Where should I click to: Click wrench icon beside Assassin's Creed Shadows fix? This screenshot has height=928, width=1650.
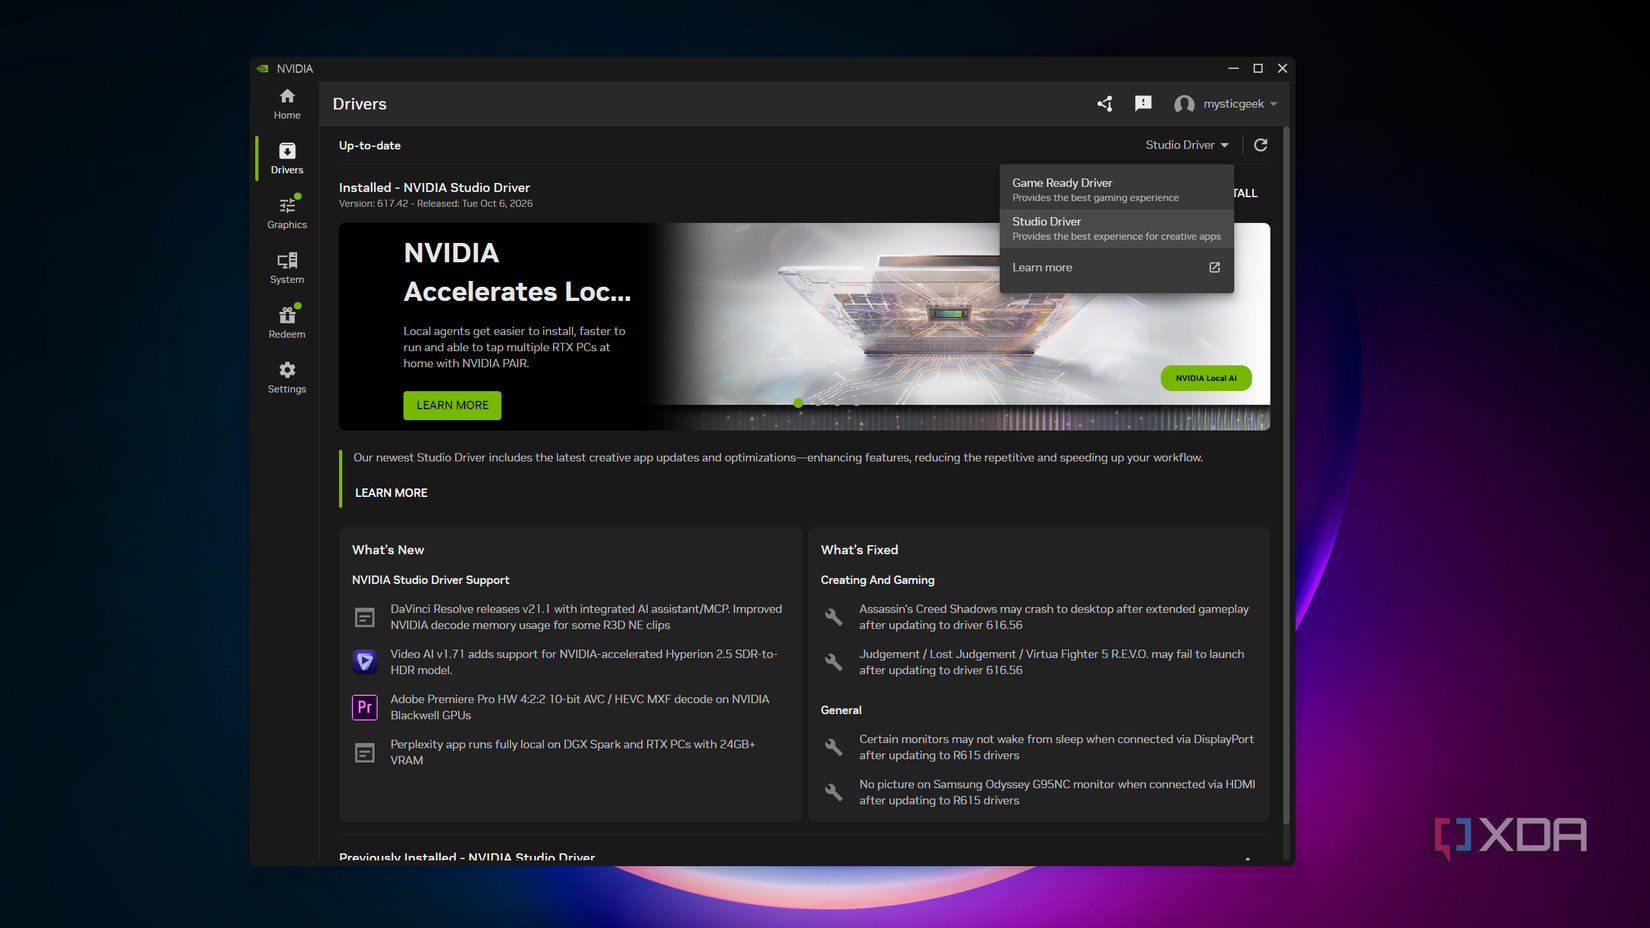[x=833, y=617]
